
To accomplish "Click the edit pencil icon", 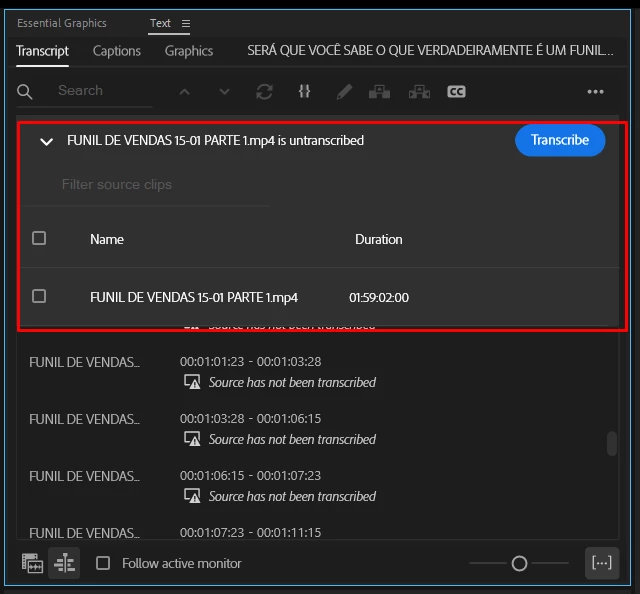I will pyautogui.click(x=344, y=92).
